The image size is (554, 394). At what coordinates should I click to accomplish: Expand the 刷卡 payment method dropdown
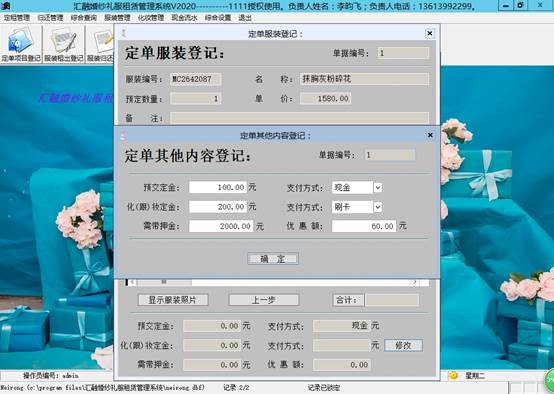point(378,207)
